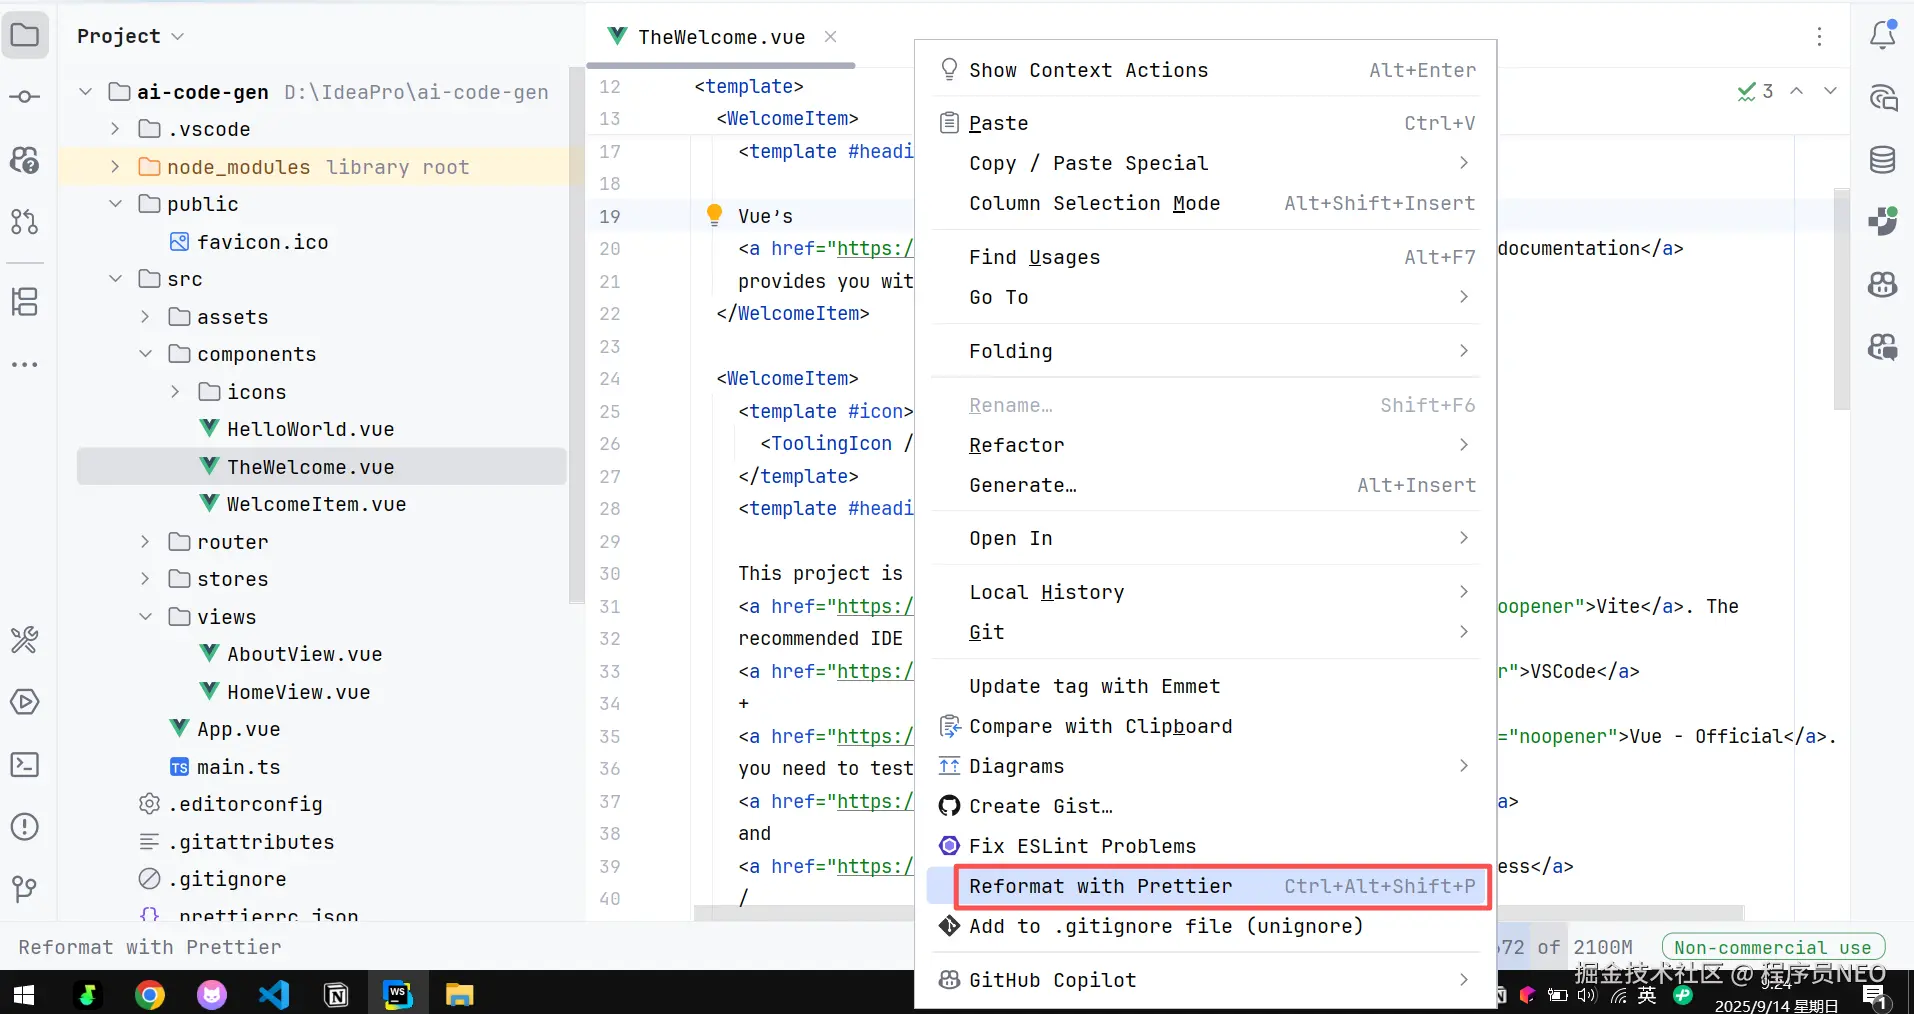
Task: Open the Structure tool window icon
Action: (25, 301)
